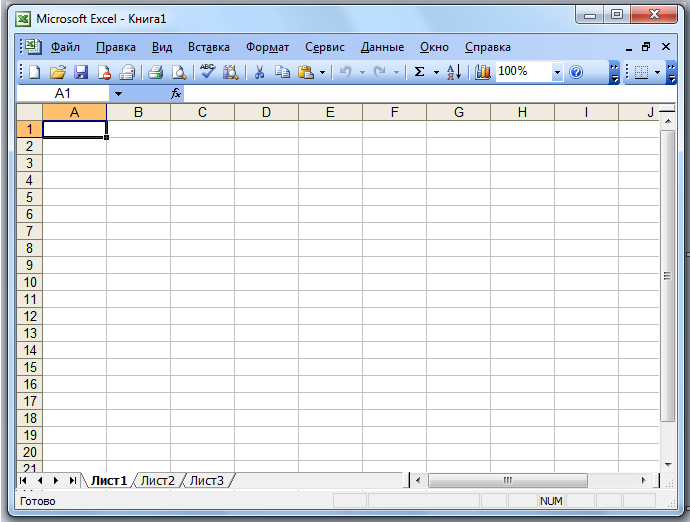The height and width of the screenshot is (522, 690).
Task: Click the Name Box showing A1
Action: [x=62, y=93]
